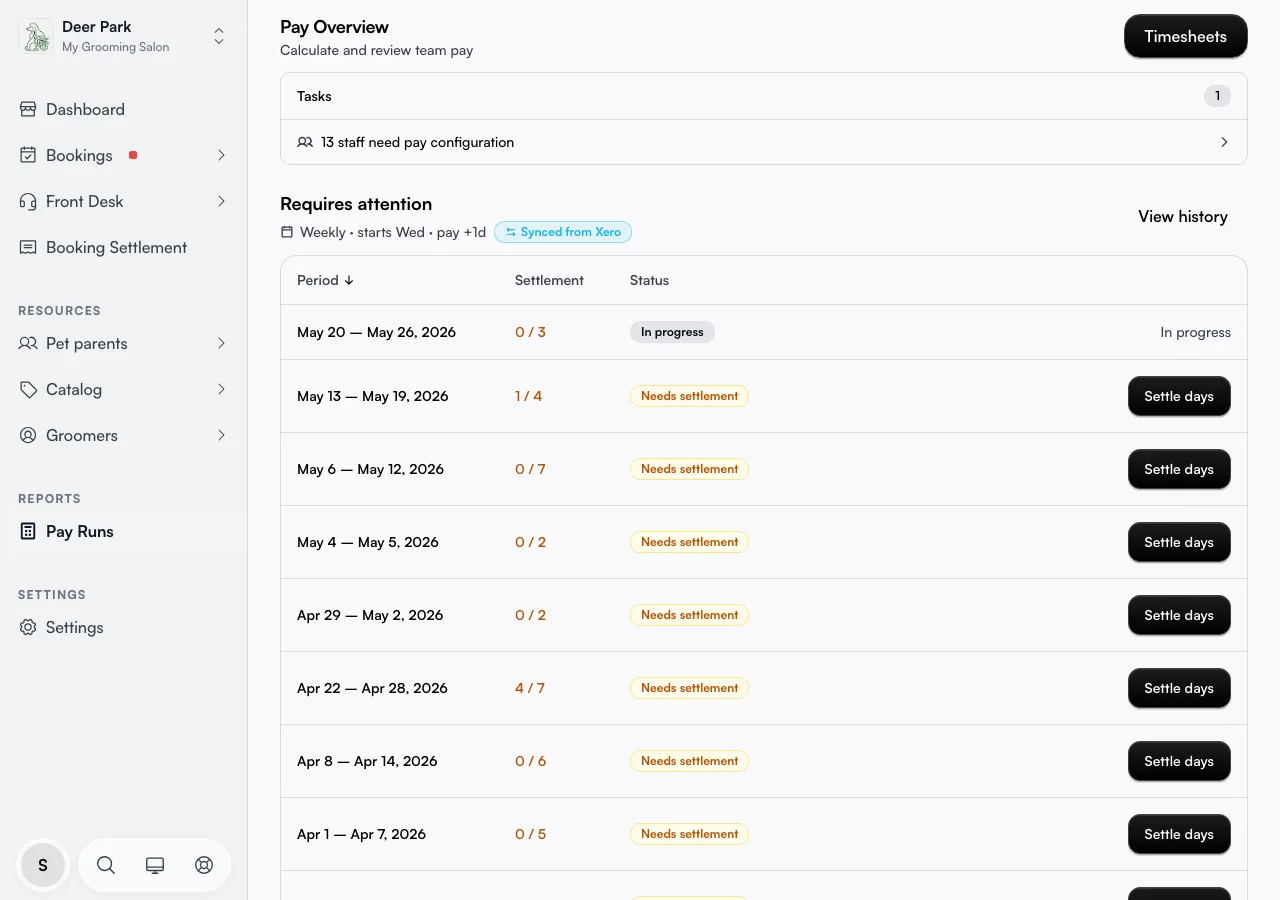Screen dimensions: 1280x900
Task: Open the salon switcher chevrons
Action: click(219, 37)
